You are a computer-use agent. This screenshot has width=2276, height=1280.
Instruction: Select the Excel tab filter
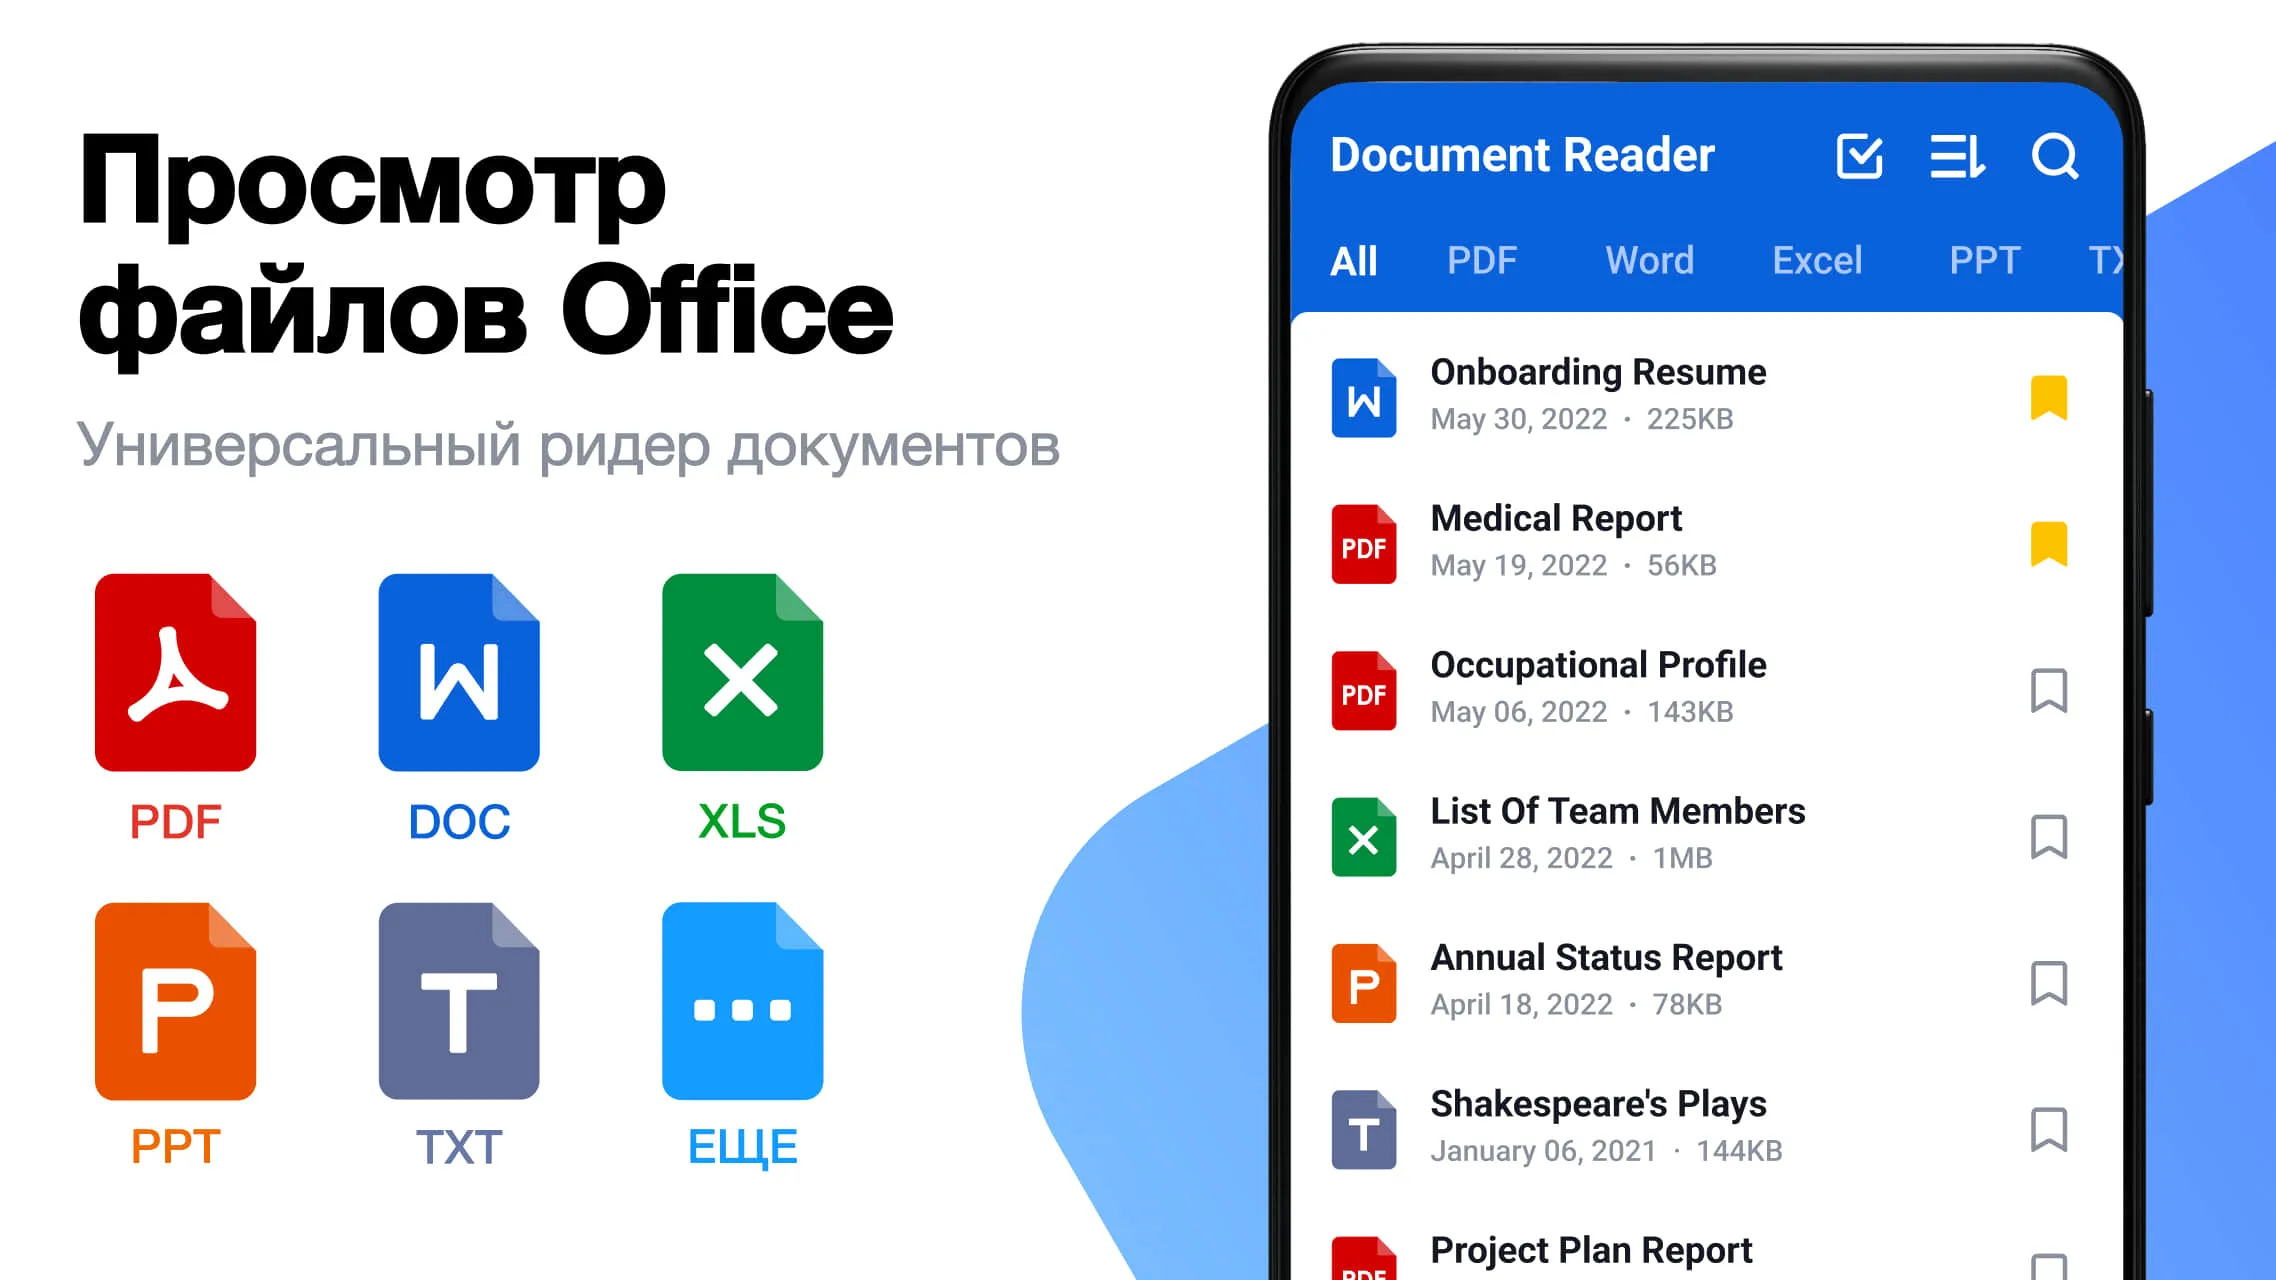1816,258
